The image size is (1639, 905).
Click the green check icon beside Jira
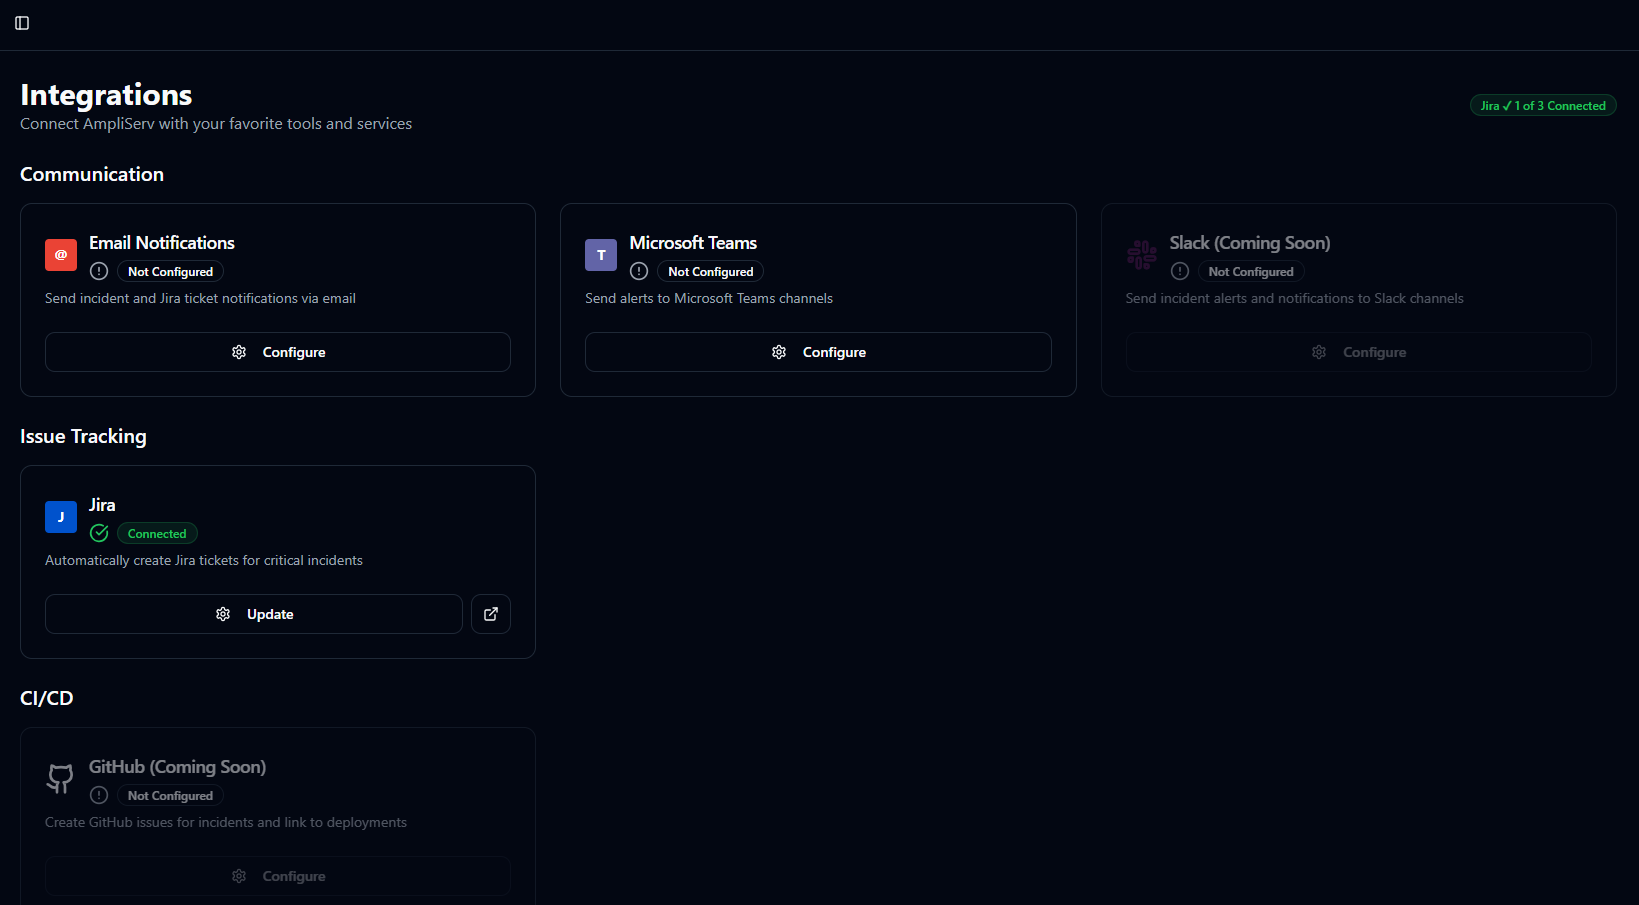coord(98,533)
